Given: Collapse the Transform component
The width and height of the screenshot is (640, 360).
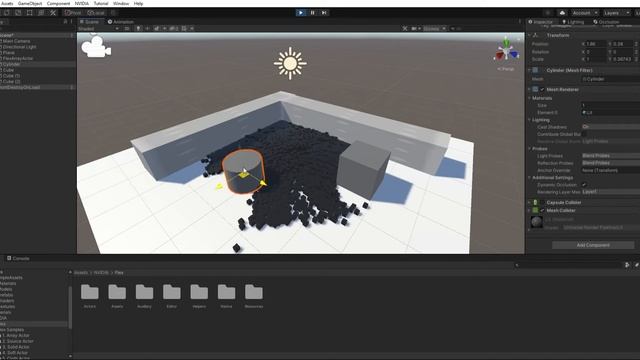Looking at the screenshot, I should pyautogui.click(x=529, y=36).
